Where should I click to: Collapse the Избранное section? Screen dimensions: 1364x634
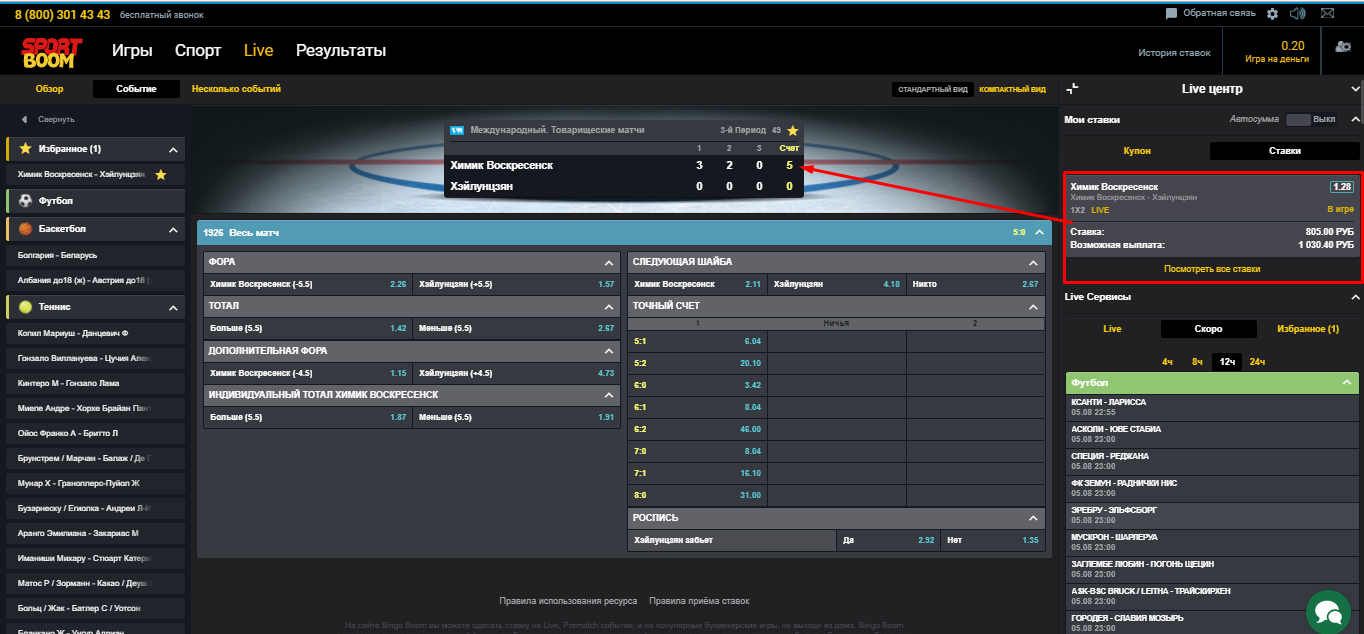pyautogui.click(x=173, y=149)
